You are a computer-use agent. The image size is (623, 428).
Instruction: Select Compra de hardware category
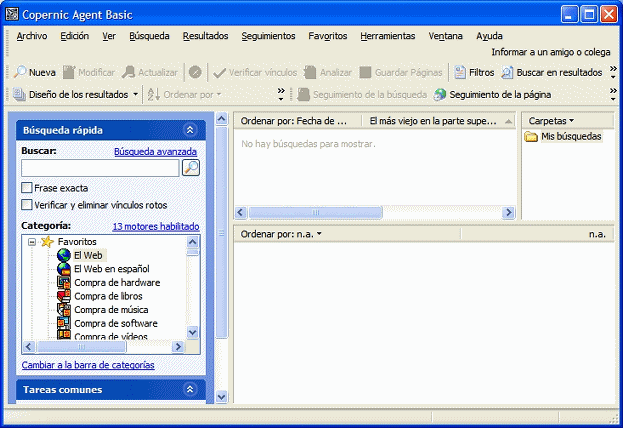64,283
